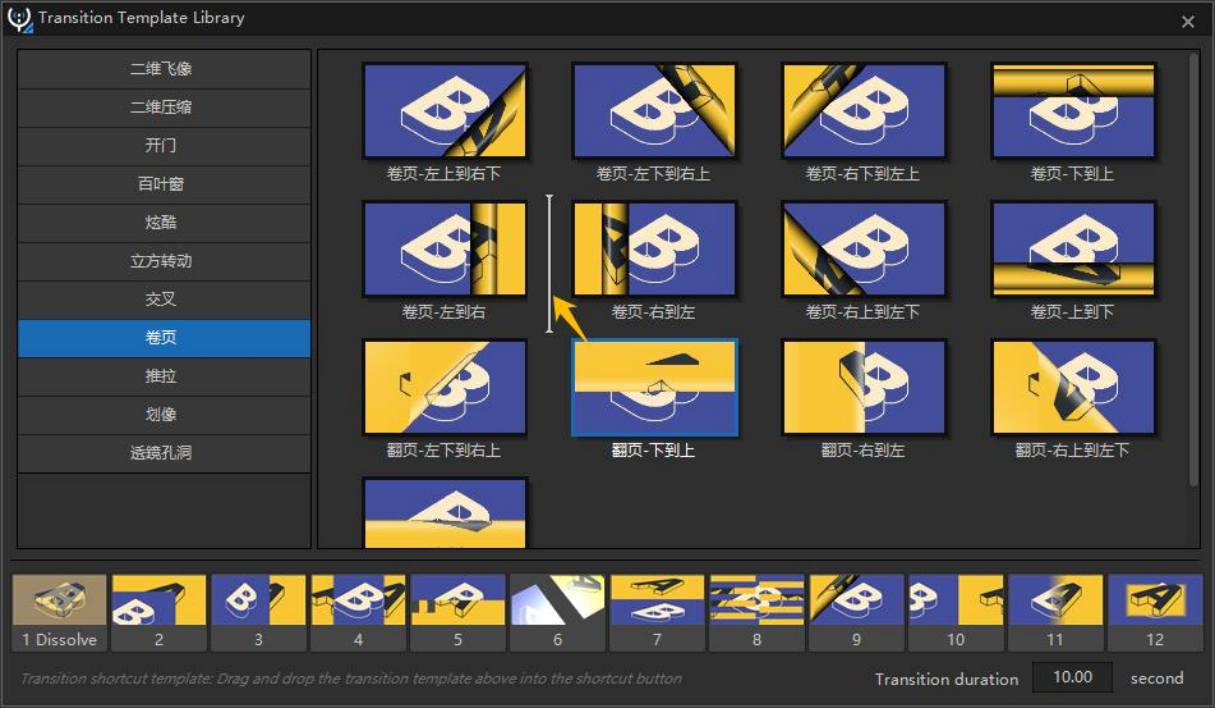The width and height of the screenshot is (1215, 708).
Task: Select the 卷页 category in the list
Action: pos(164,338)
